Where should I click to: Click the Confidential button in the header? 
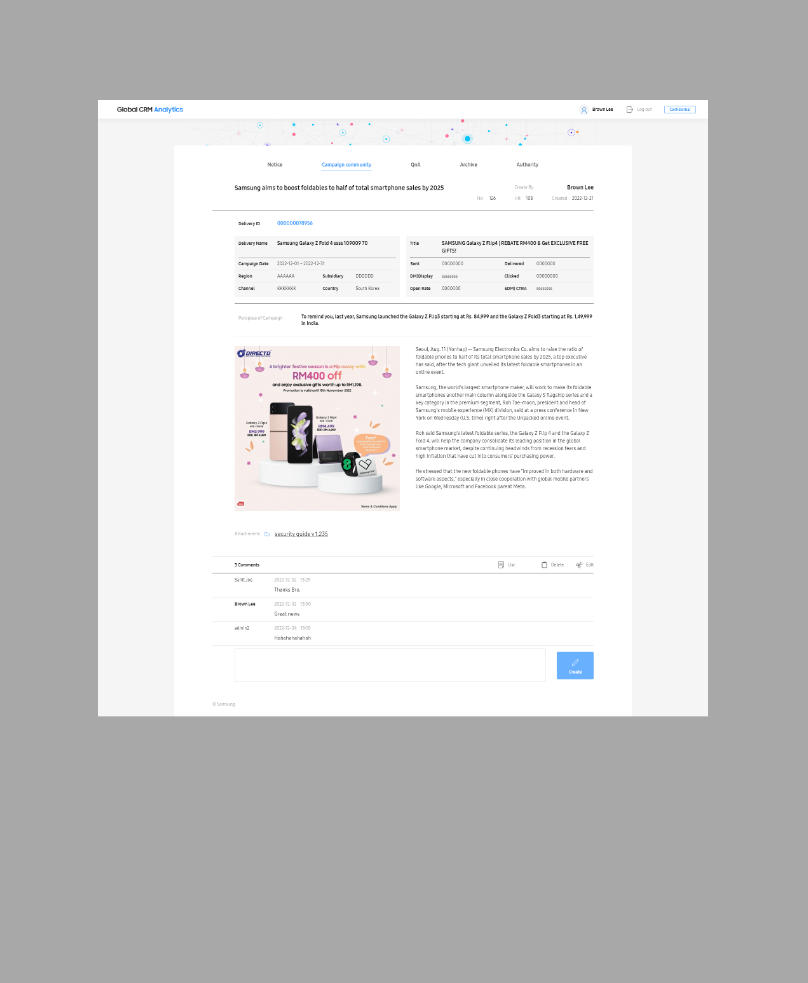pos(679,110)
